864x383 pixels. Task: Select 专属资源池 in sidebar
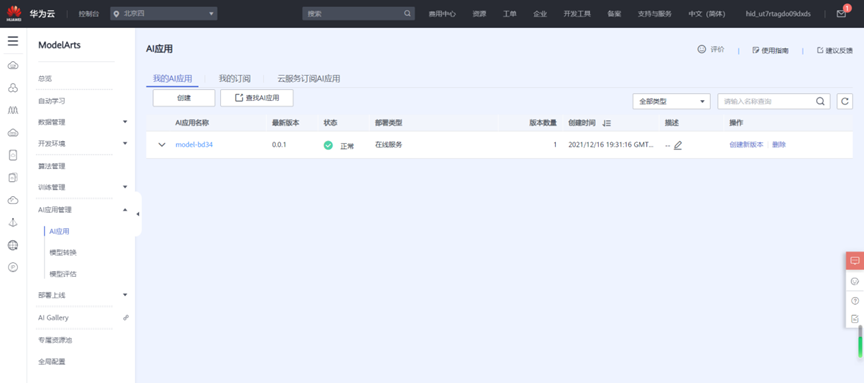[x=55, y=340]
